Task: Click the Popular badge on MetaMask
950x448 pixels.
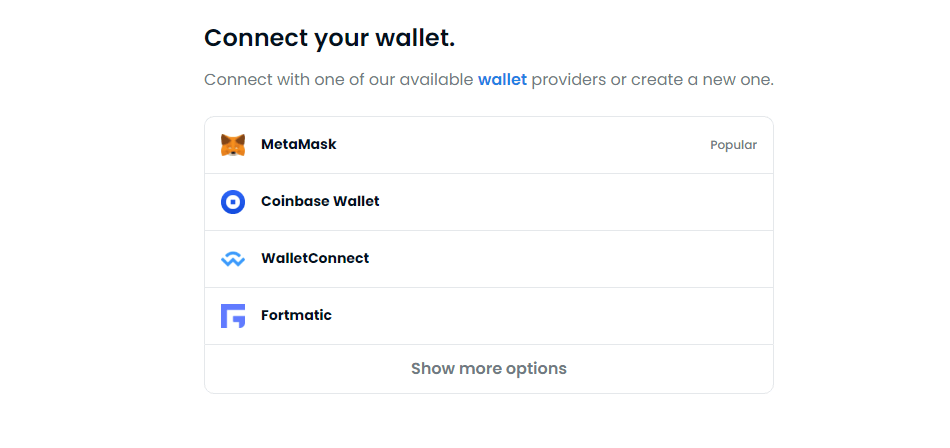Action: click(733, 145)
